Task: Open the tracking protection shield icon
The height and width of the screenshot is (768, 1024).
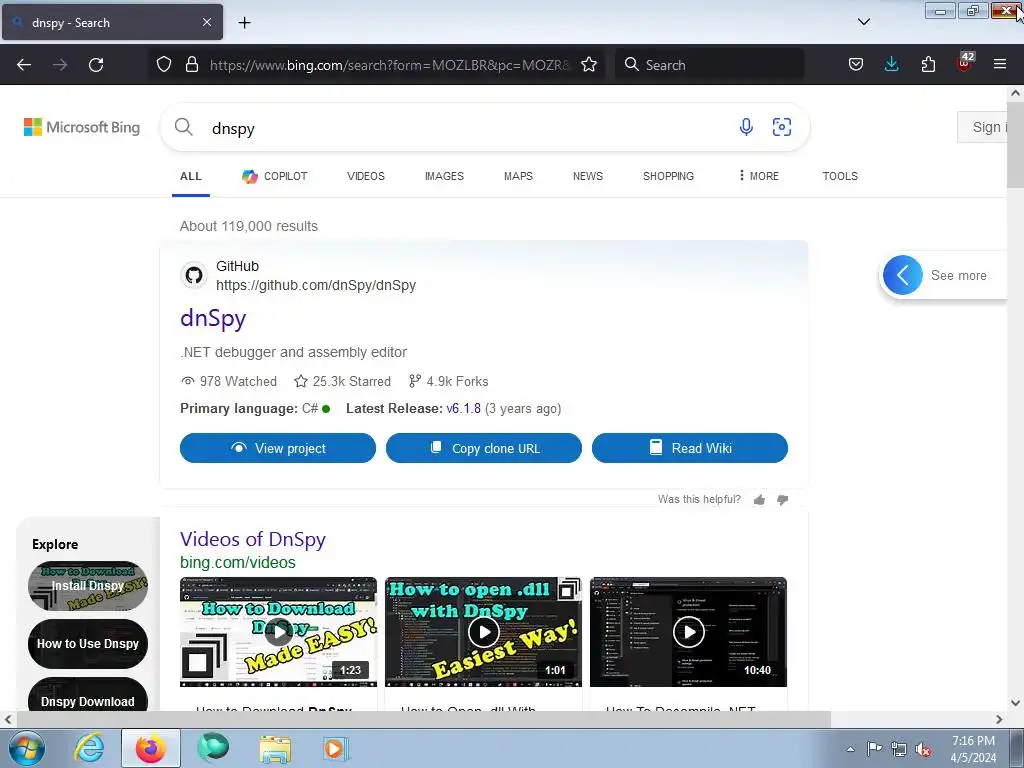Action: [164, 65]
